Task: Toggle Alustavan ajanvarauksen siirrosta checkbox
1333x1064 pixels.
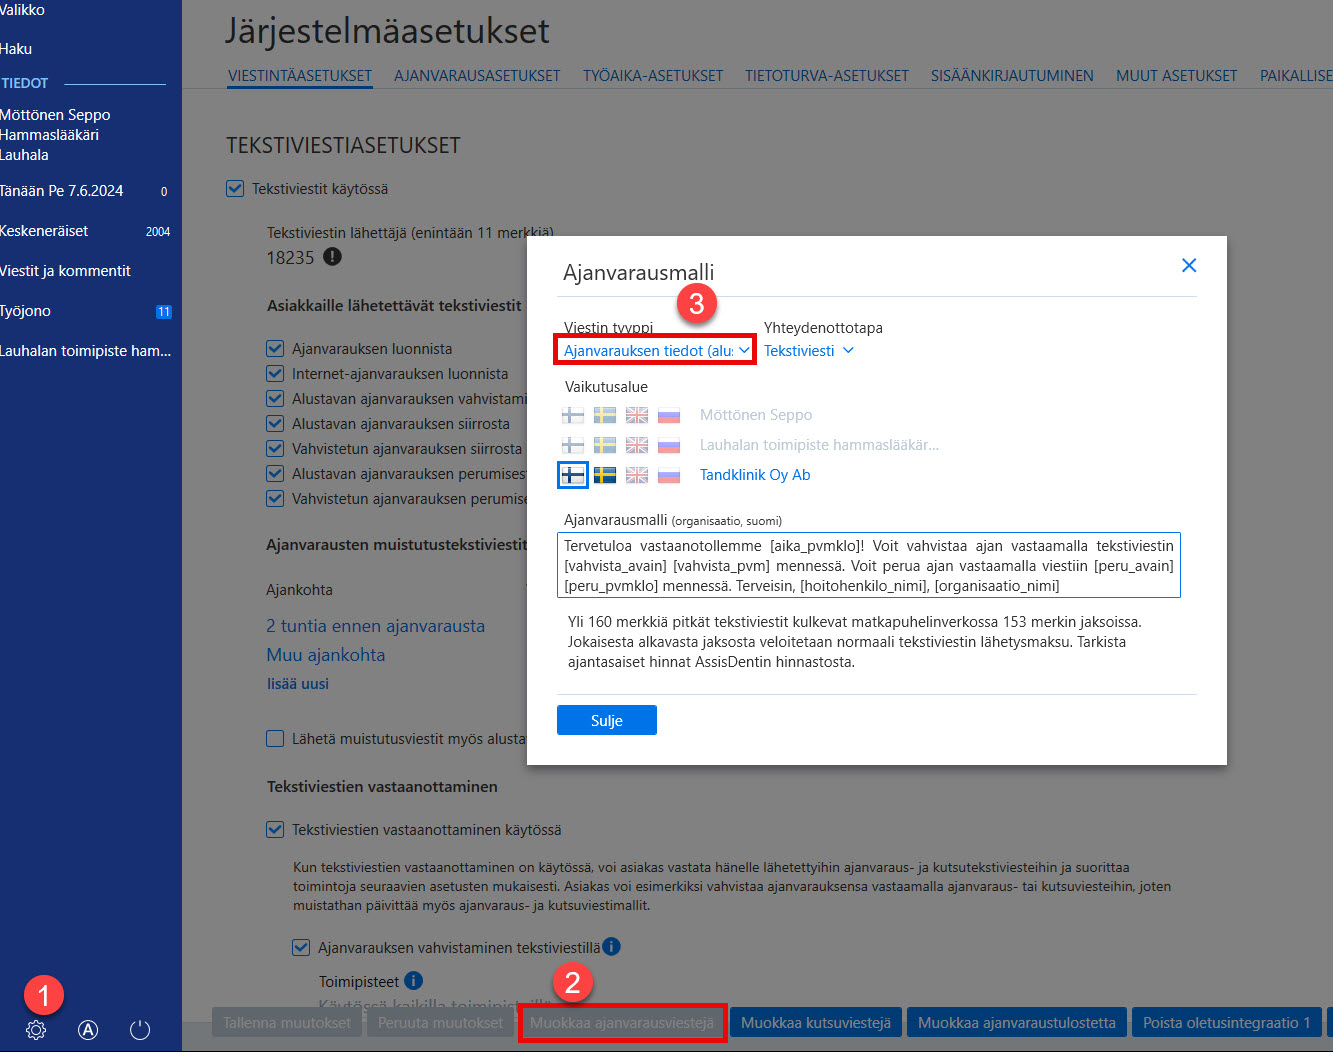Action: (x=275, y=424)
